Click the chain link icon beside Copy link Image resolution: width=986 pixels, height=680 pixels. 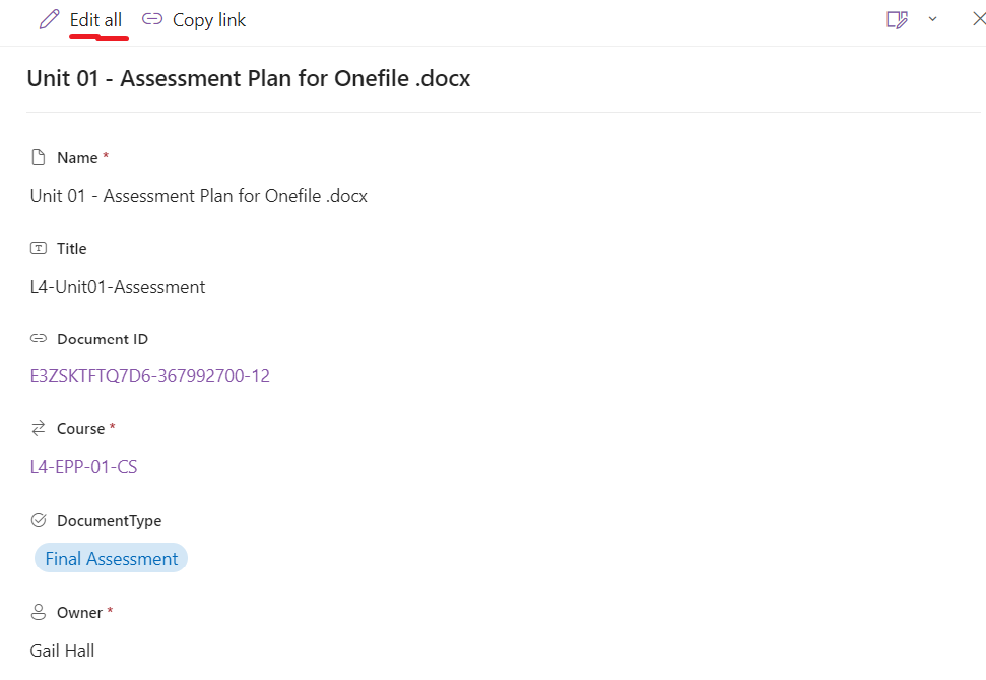click(152, 20)
